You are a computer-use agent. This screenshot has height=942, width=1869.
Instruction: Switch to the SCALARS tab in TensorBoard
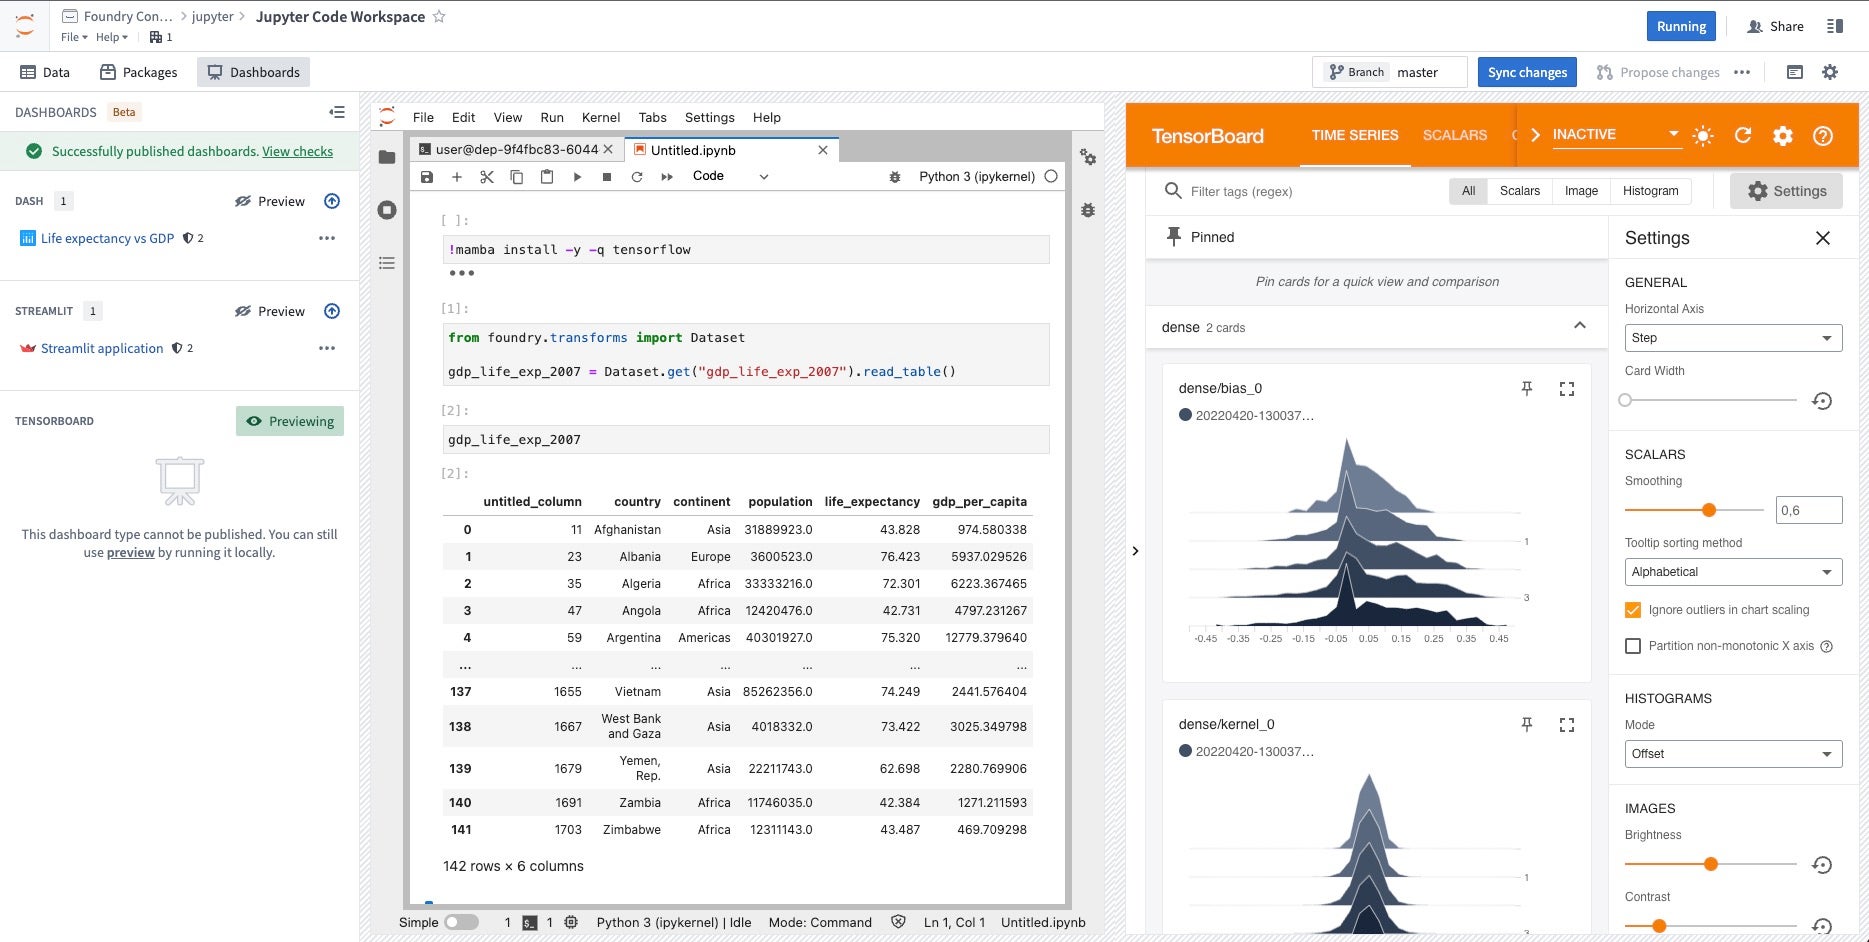(x=1455, y=135)
